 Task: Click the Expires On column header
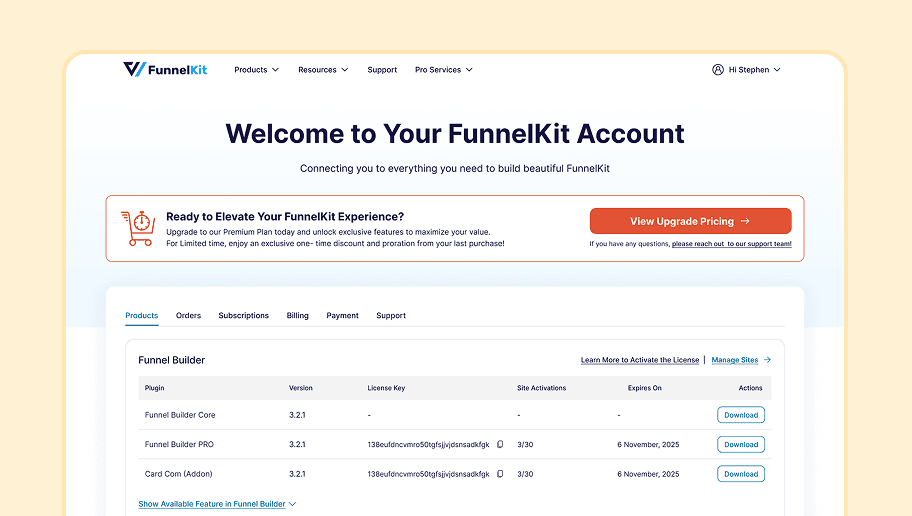pyautogui.click(x=644, y=388)
